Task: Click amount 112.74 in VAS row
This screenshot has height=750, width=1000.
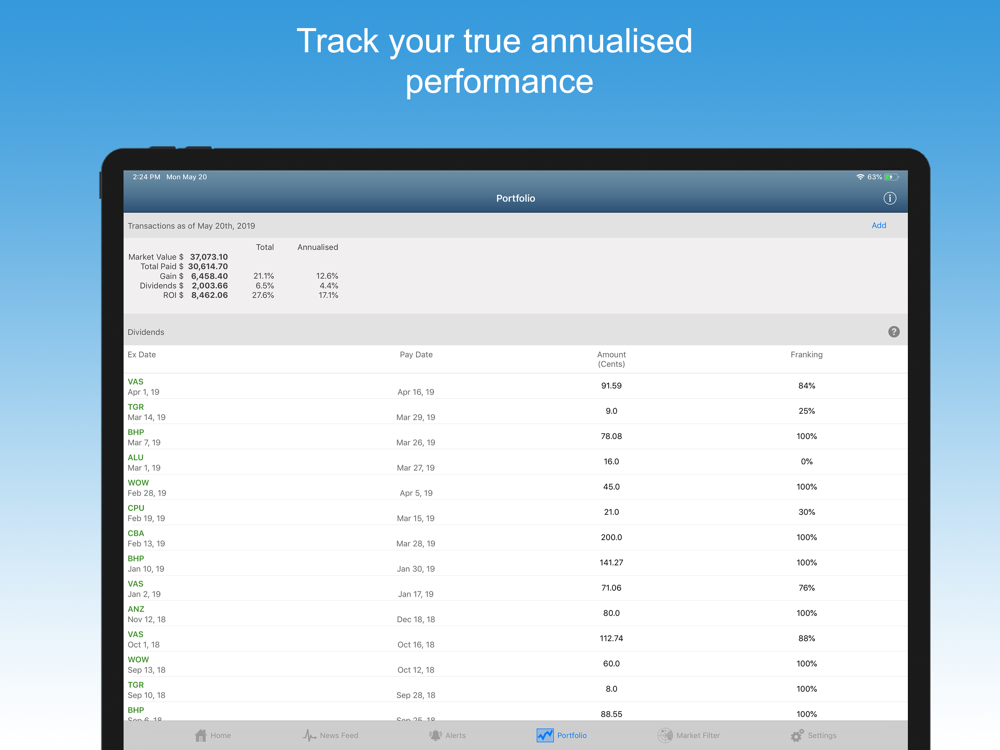Action: (x=611, y=638)
